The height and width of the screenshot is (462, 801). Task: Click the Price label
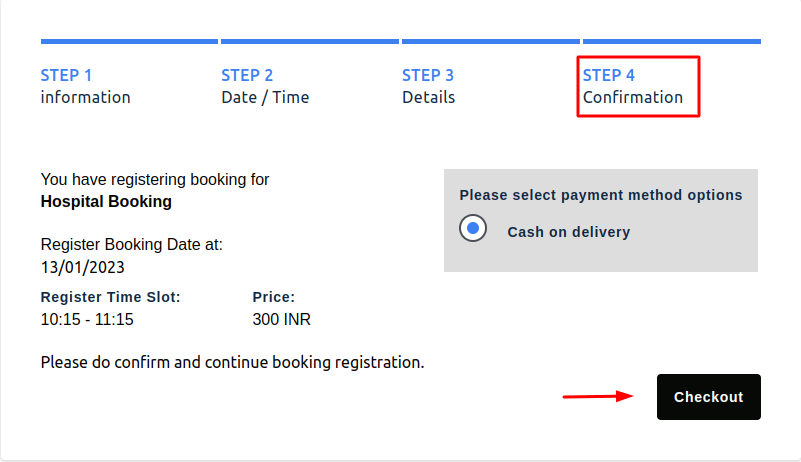pyautogui.click(x=274, y=297)
